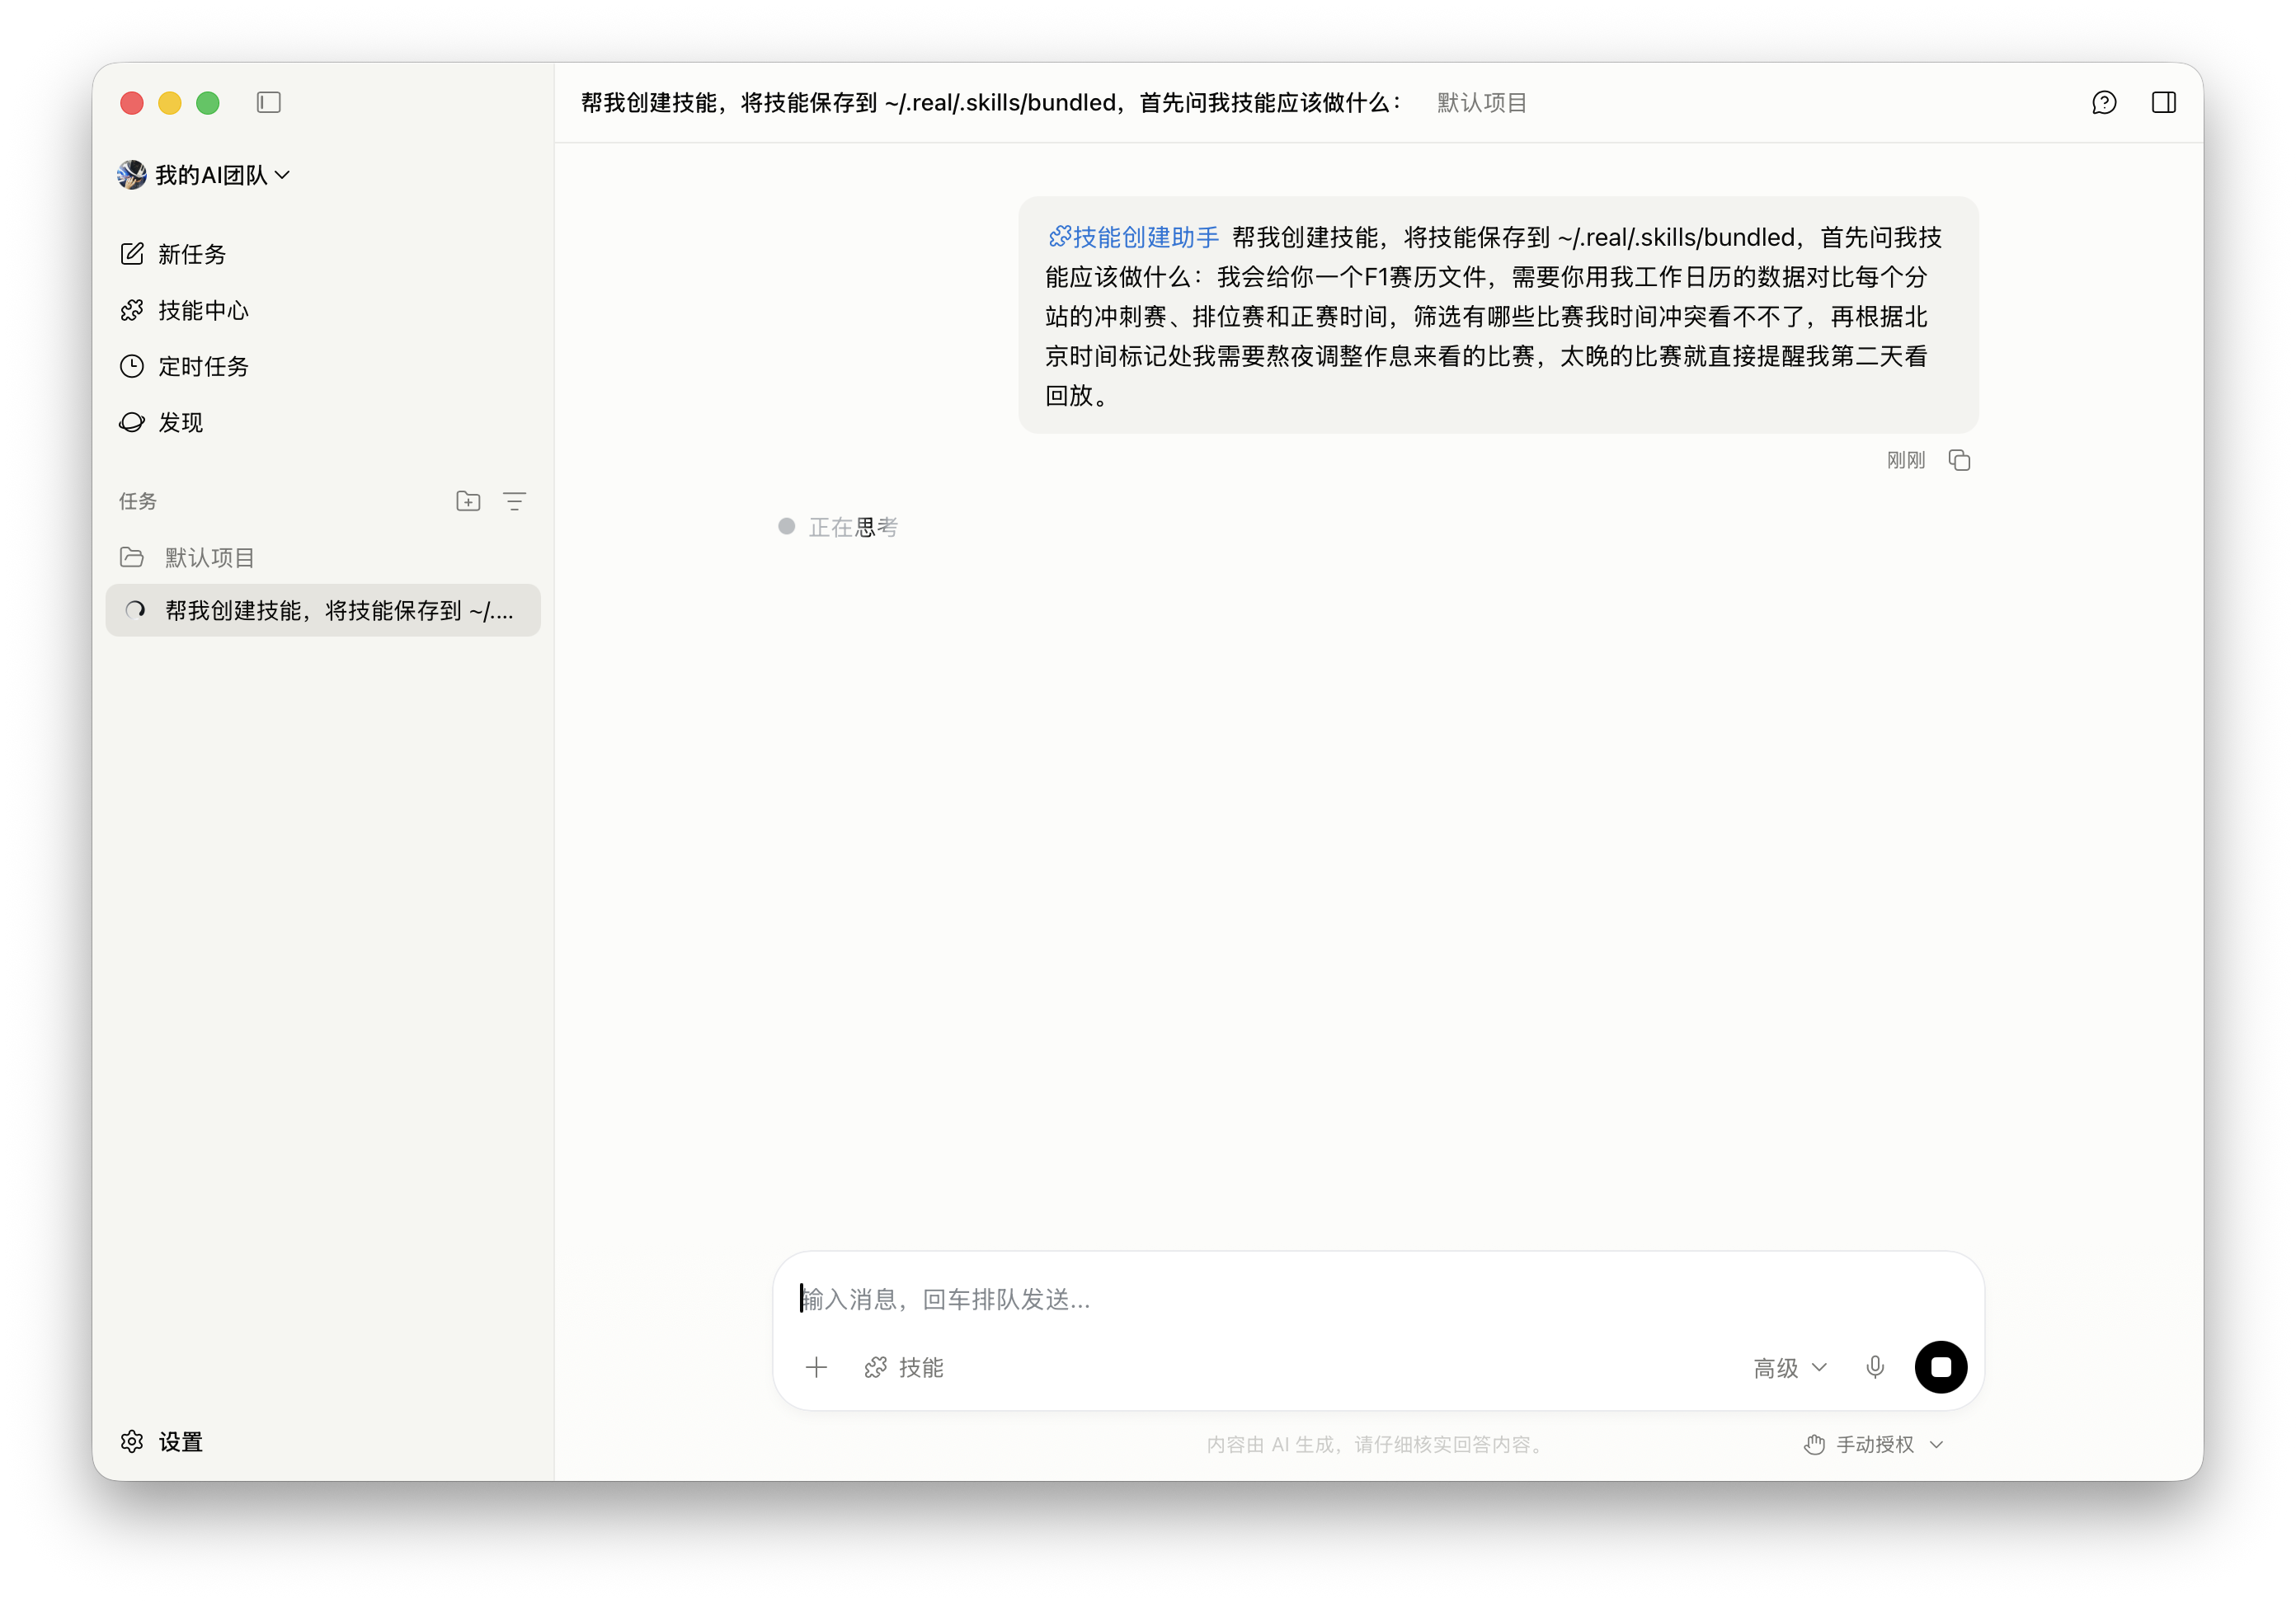
Task: Create a new project via folder-add icon
Action: pyautogui.click(x=467, y=500)
